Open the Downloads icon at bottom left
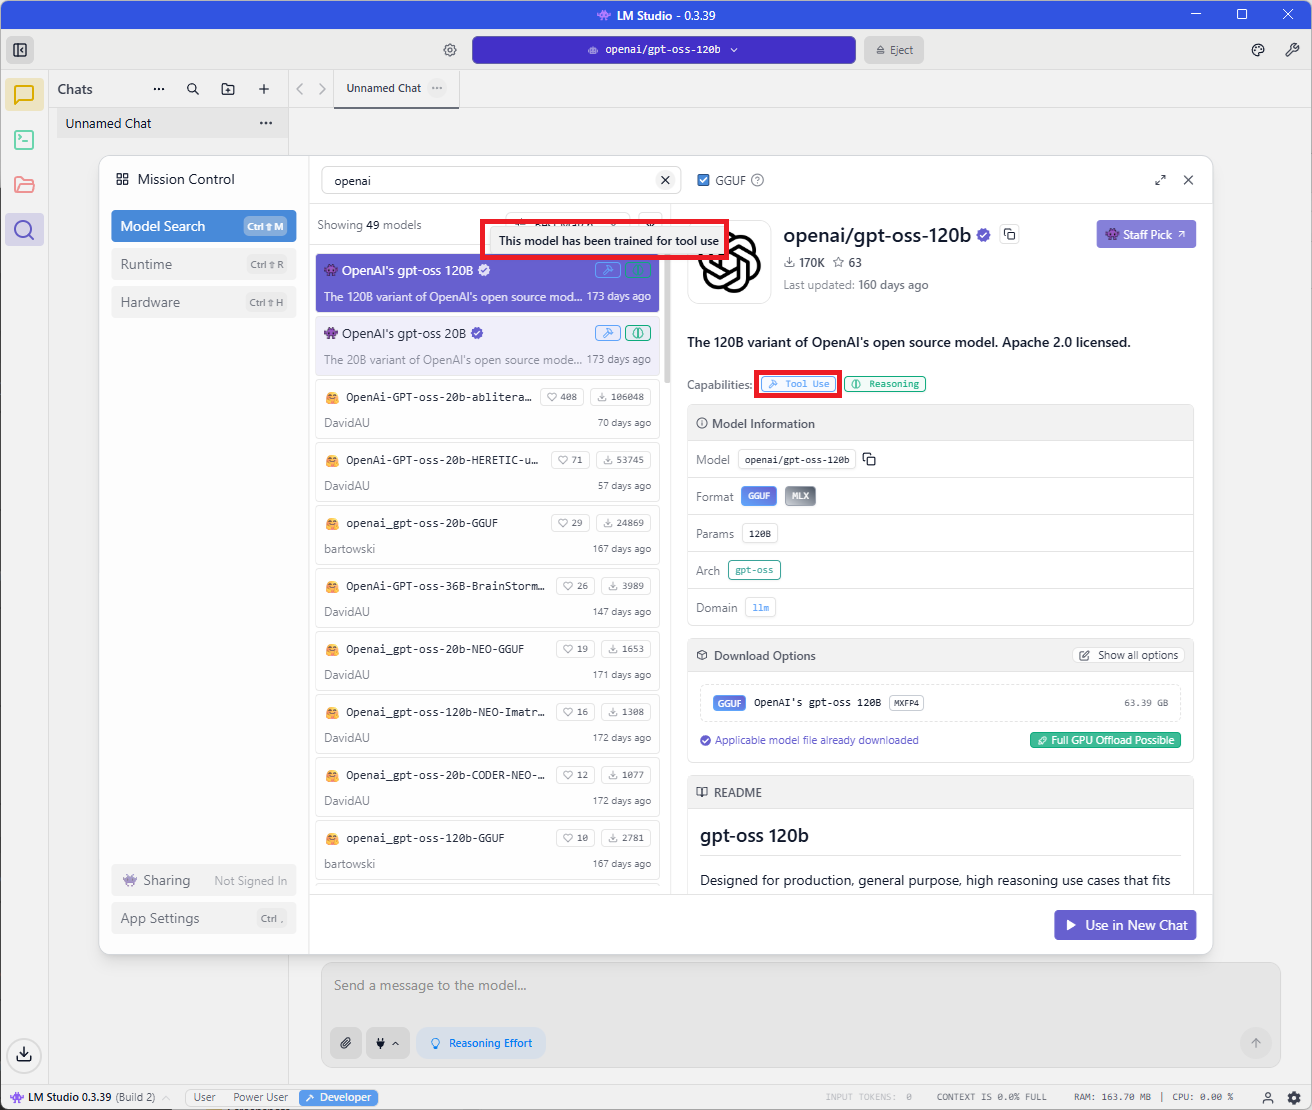Image resolution: width=1312 pixels, height=1110 pixels. tap(24, 1054)
